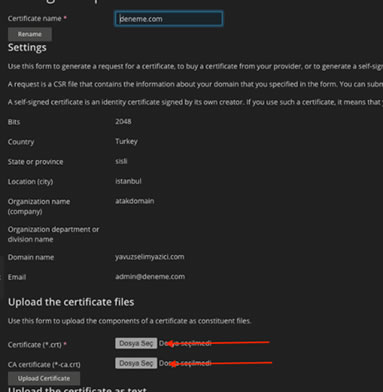
Task: Click the Domain name label
Action: (x=31, y=257)
